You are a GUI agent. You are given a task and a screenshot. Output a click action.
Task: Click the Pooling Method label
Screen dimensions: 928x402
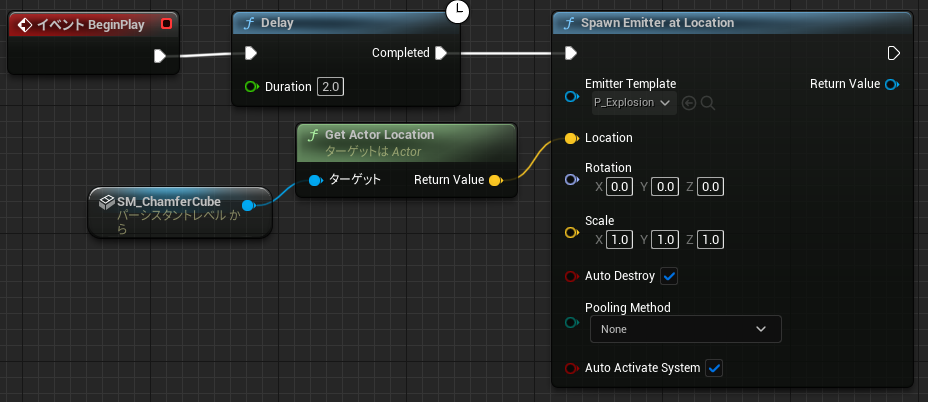click(627, 308)
